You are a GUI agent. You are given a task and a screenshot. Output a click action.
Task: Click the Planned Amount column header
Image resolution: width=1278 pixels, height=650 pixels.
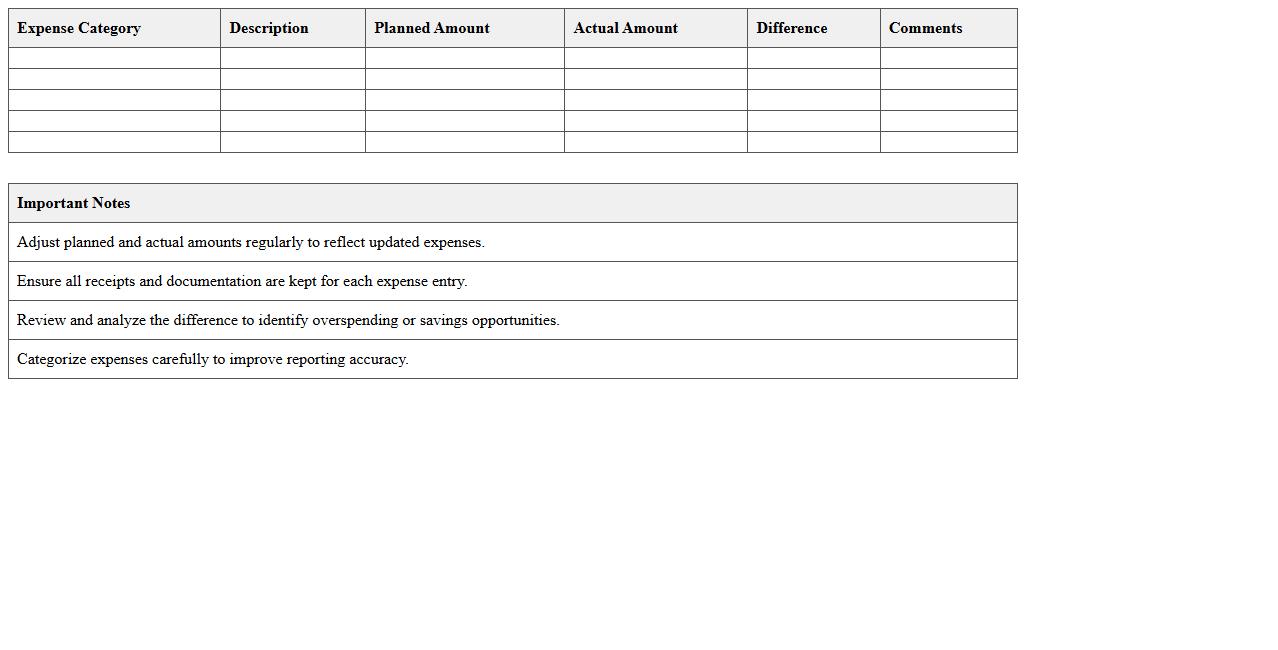432,28
